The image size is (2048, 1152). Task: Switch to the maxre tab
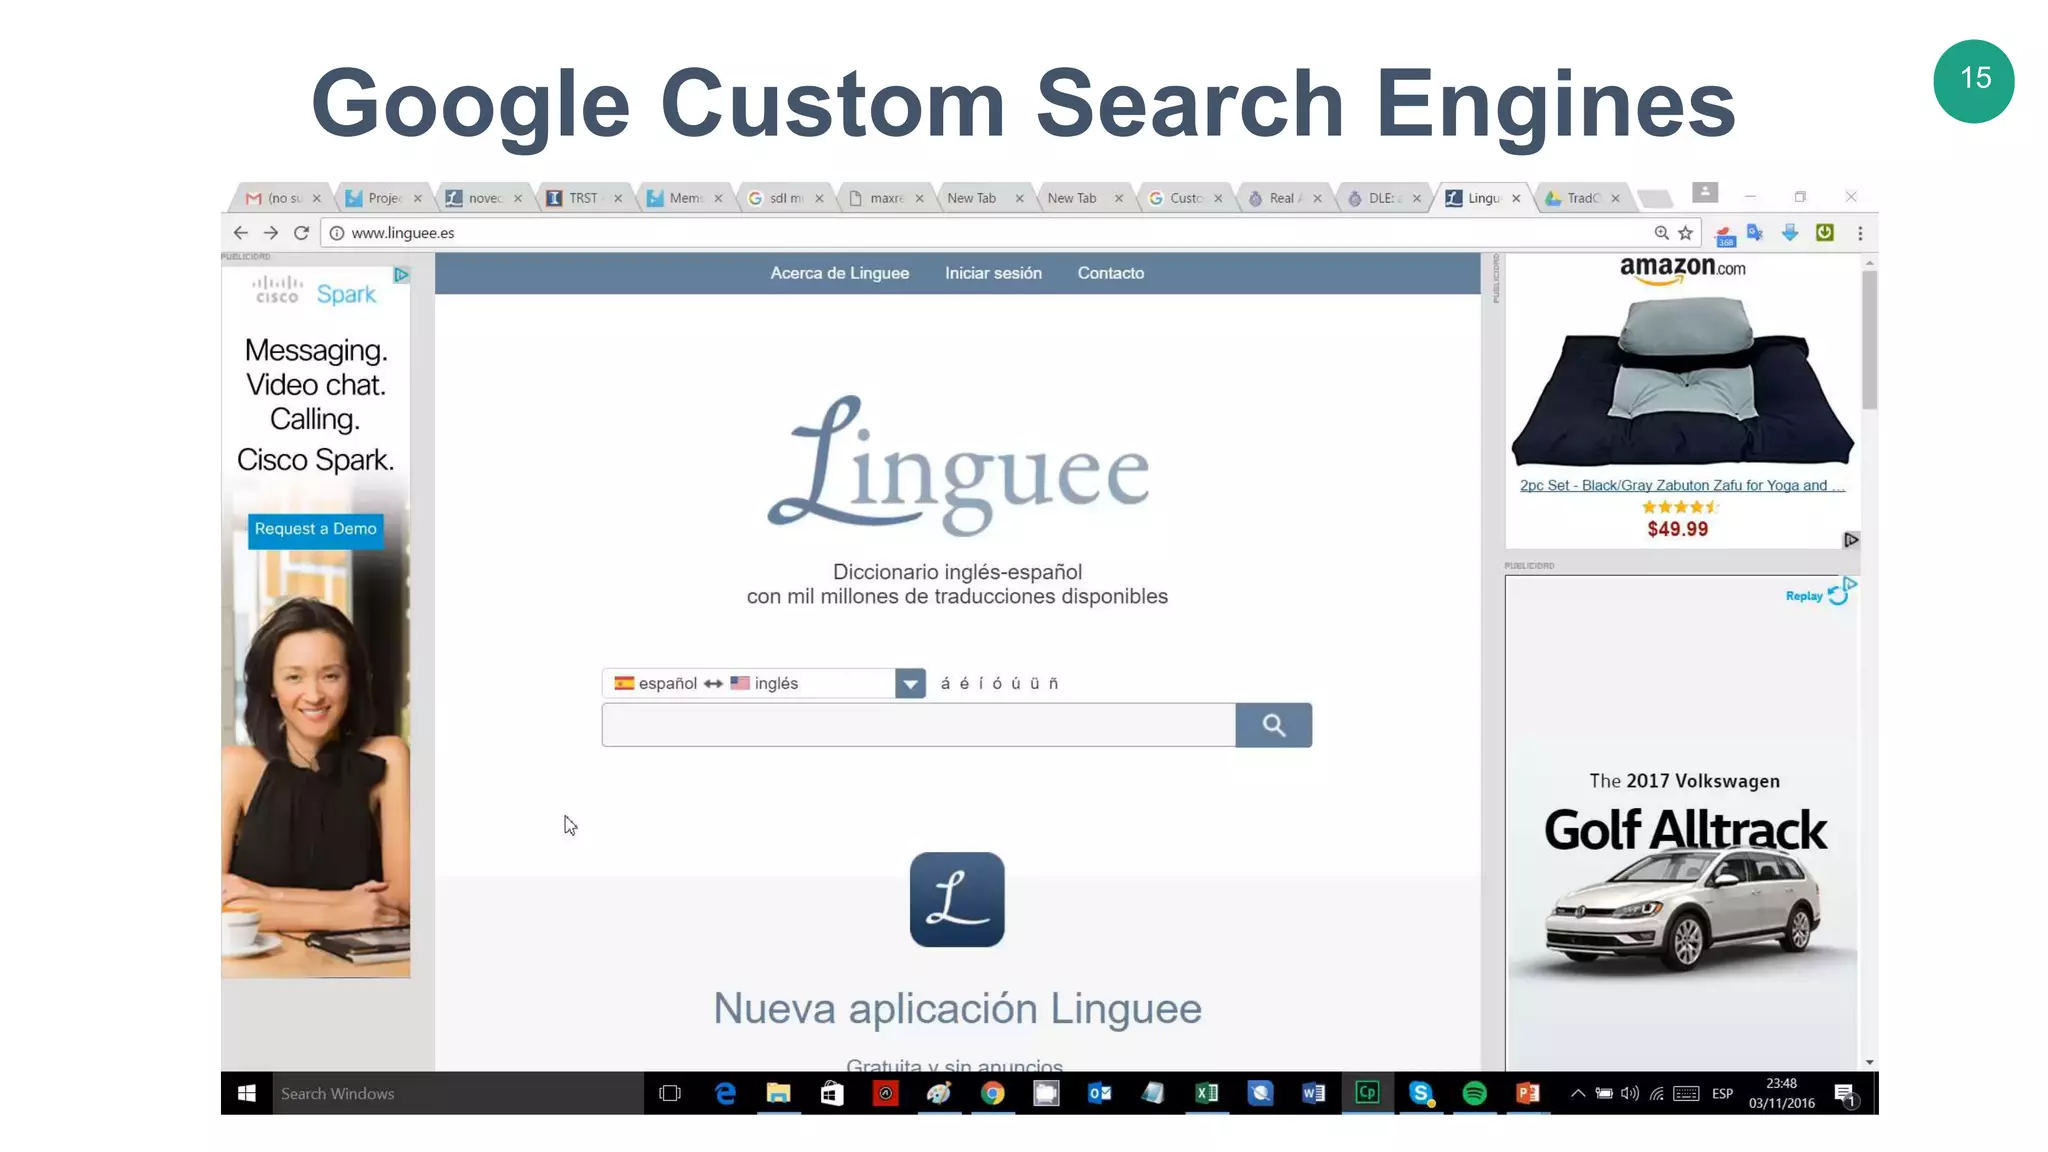(886, 198)
